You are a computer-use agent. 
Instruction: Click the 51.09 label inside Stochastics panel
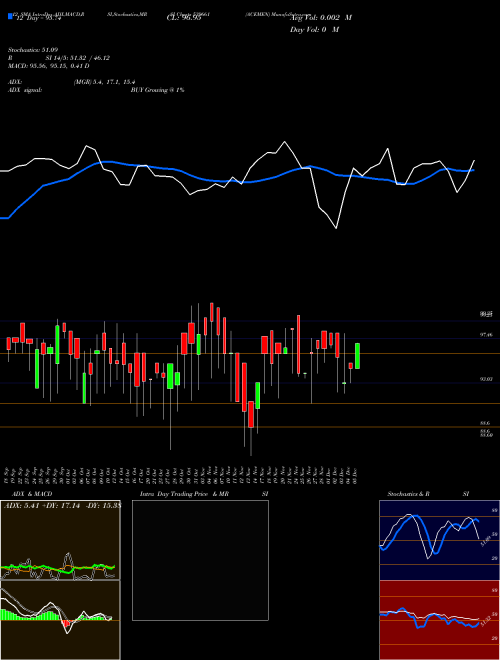tap(486, 541)
